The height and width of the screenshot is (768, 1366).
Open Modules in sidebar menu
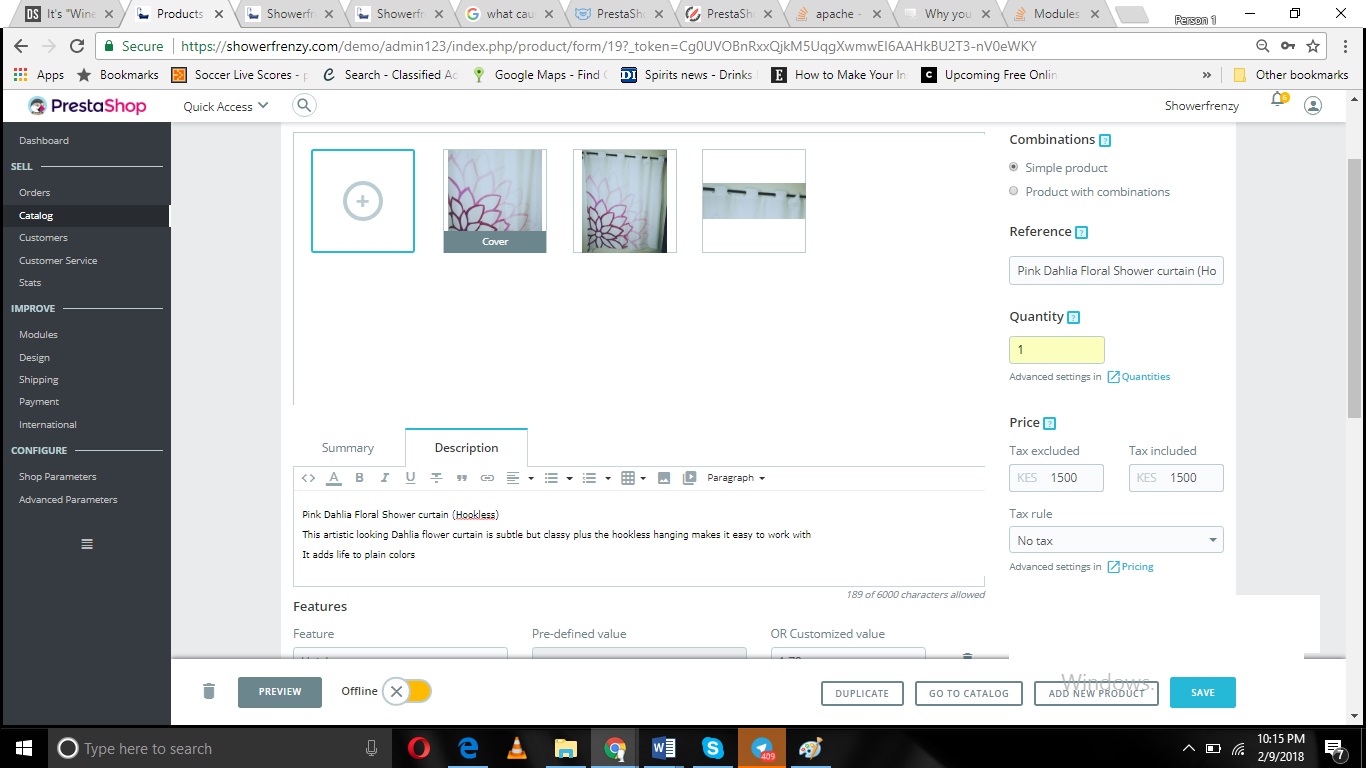[38, 334]
